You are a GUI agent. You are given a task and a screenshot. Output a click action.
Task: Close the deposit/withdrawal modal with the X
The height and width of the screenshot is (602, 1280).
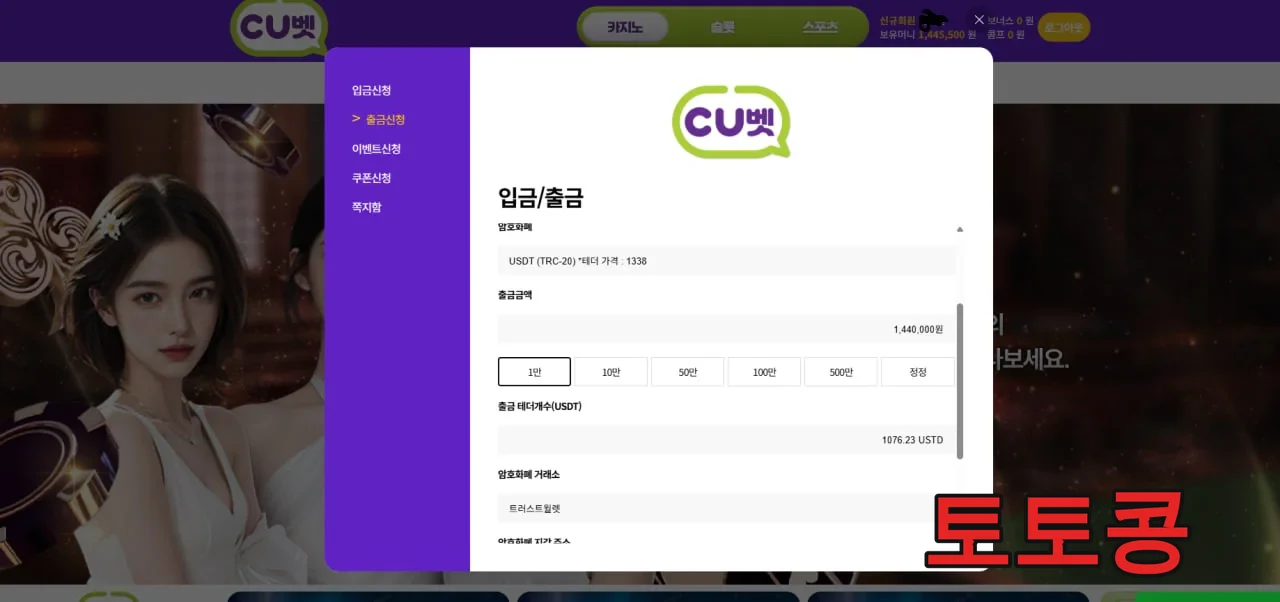pyautogui.click(x=979, y=20)
